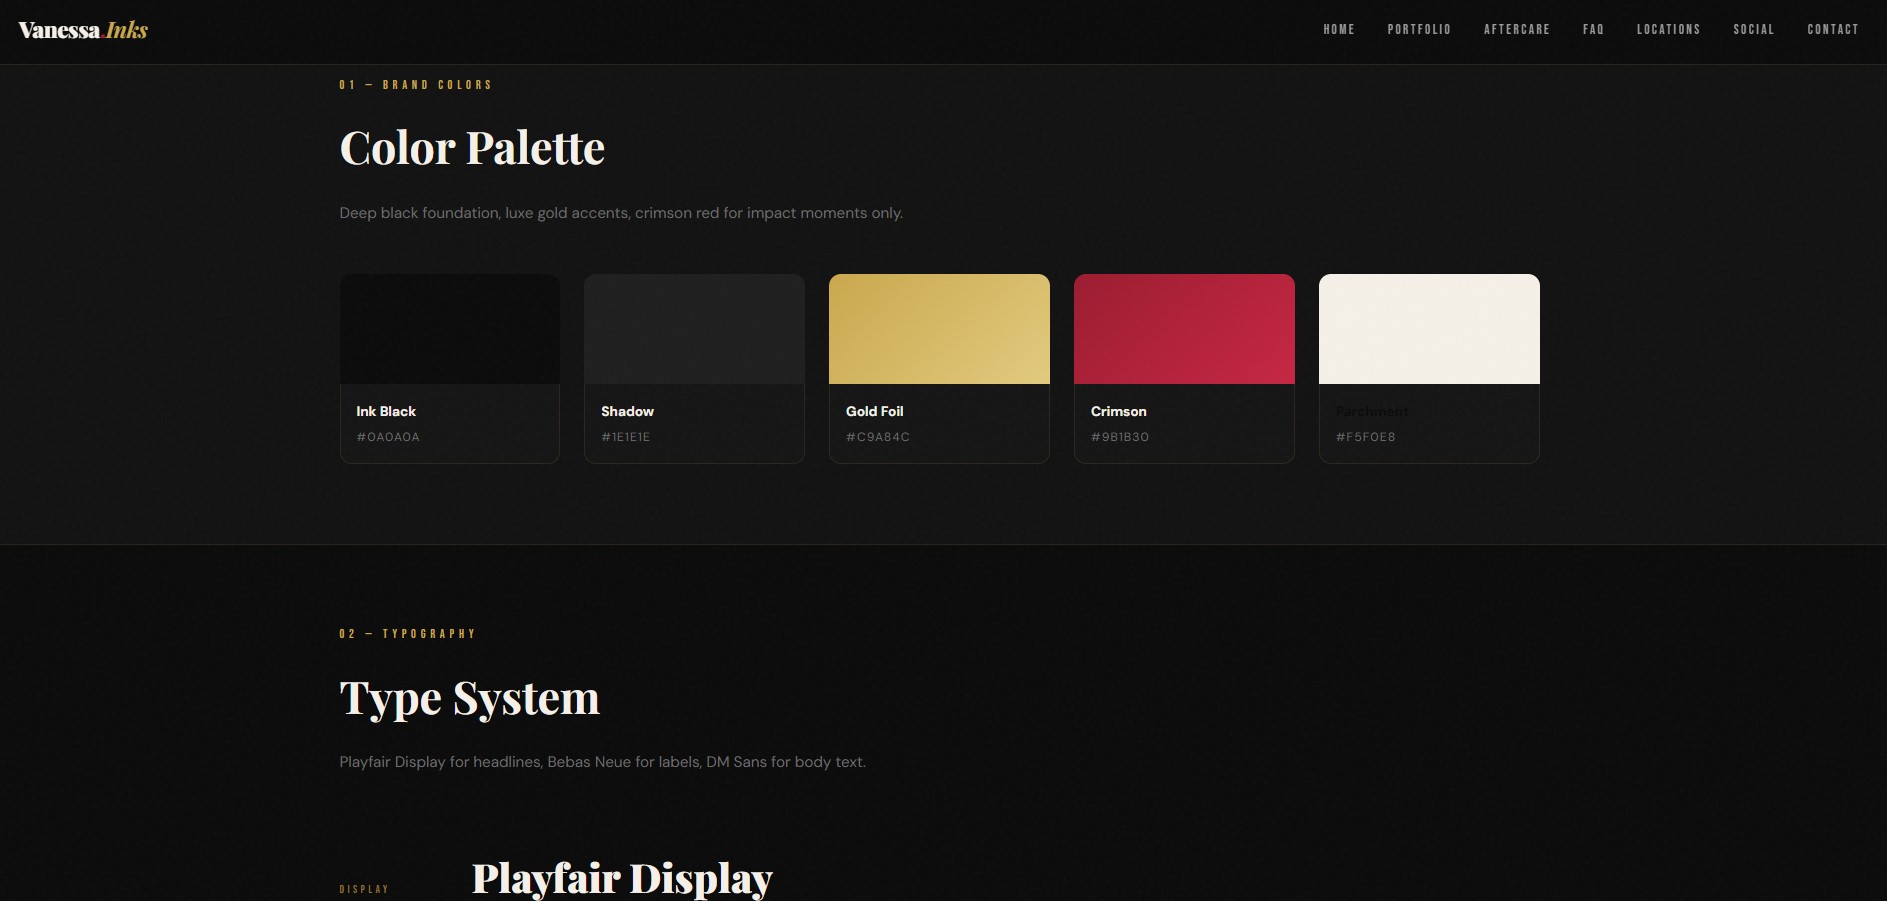
Task: Click the '02 — TYPOGRAPHY' section label
Action: 407,633
